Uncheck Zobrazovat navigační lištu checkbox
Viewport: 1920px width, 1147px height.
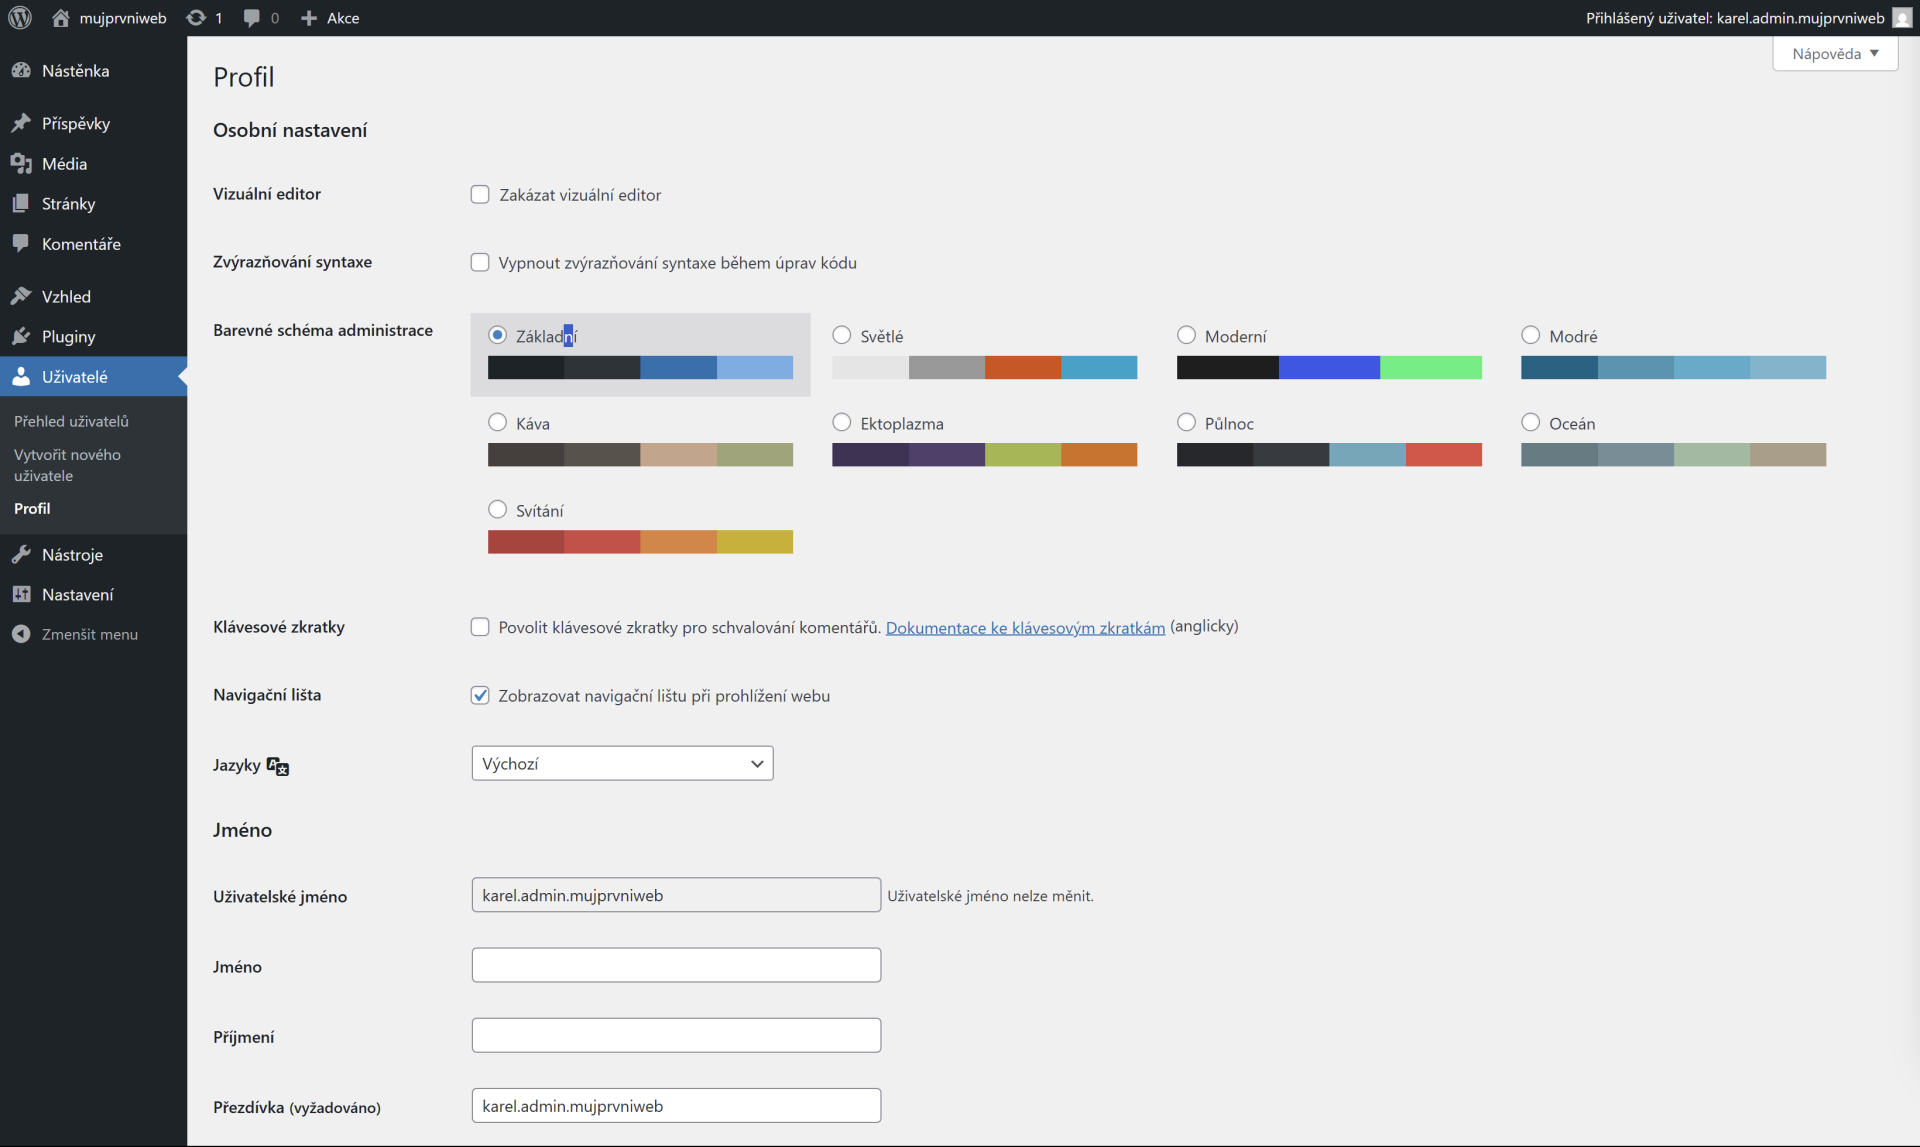[x=480, y=695]
